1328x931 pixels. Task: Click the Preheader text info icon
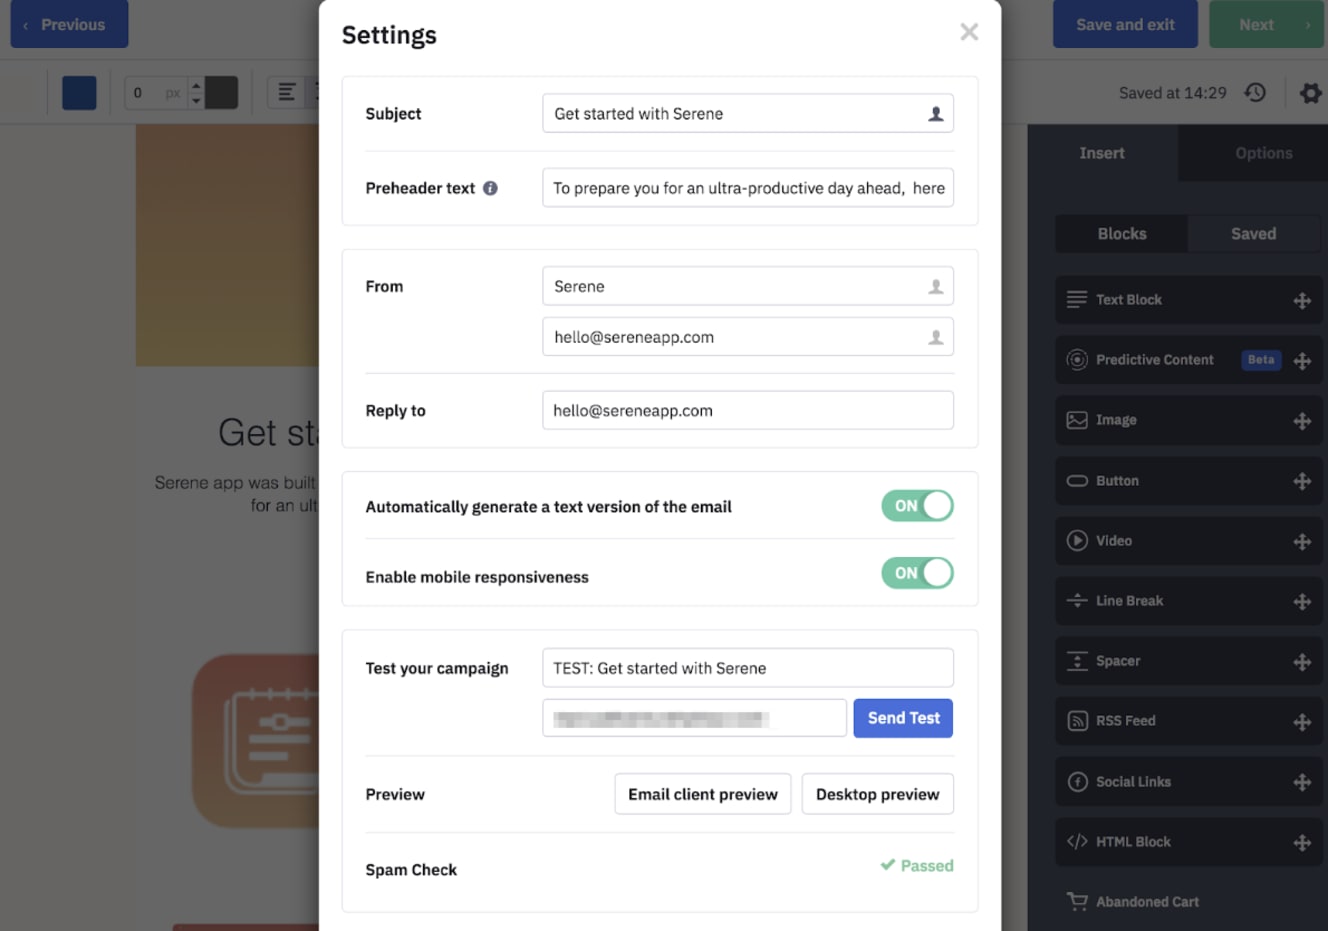[490, 188]
